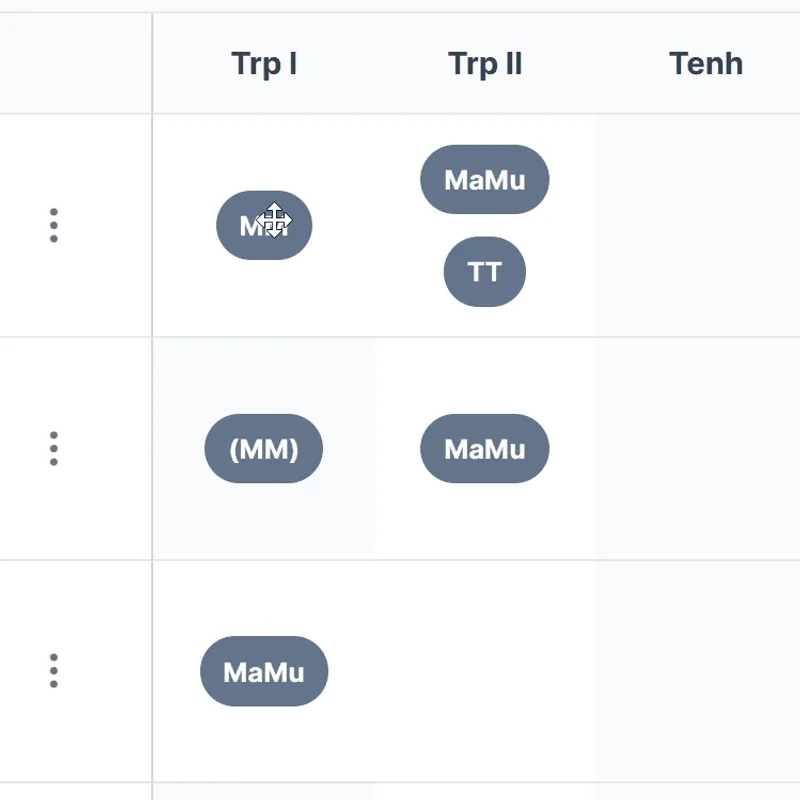800x800 pixels.
Task: Click the Trp I column header
Action: click(264, 64)
